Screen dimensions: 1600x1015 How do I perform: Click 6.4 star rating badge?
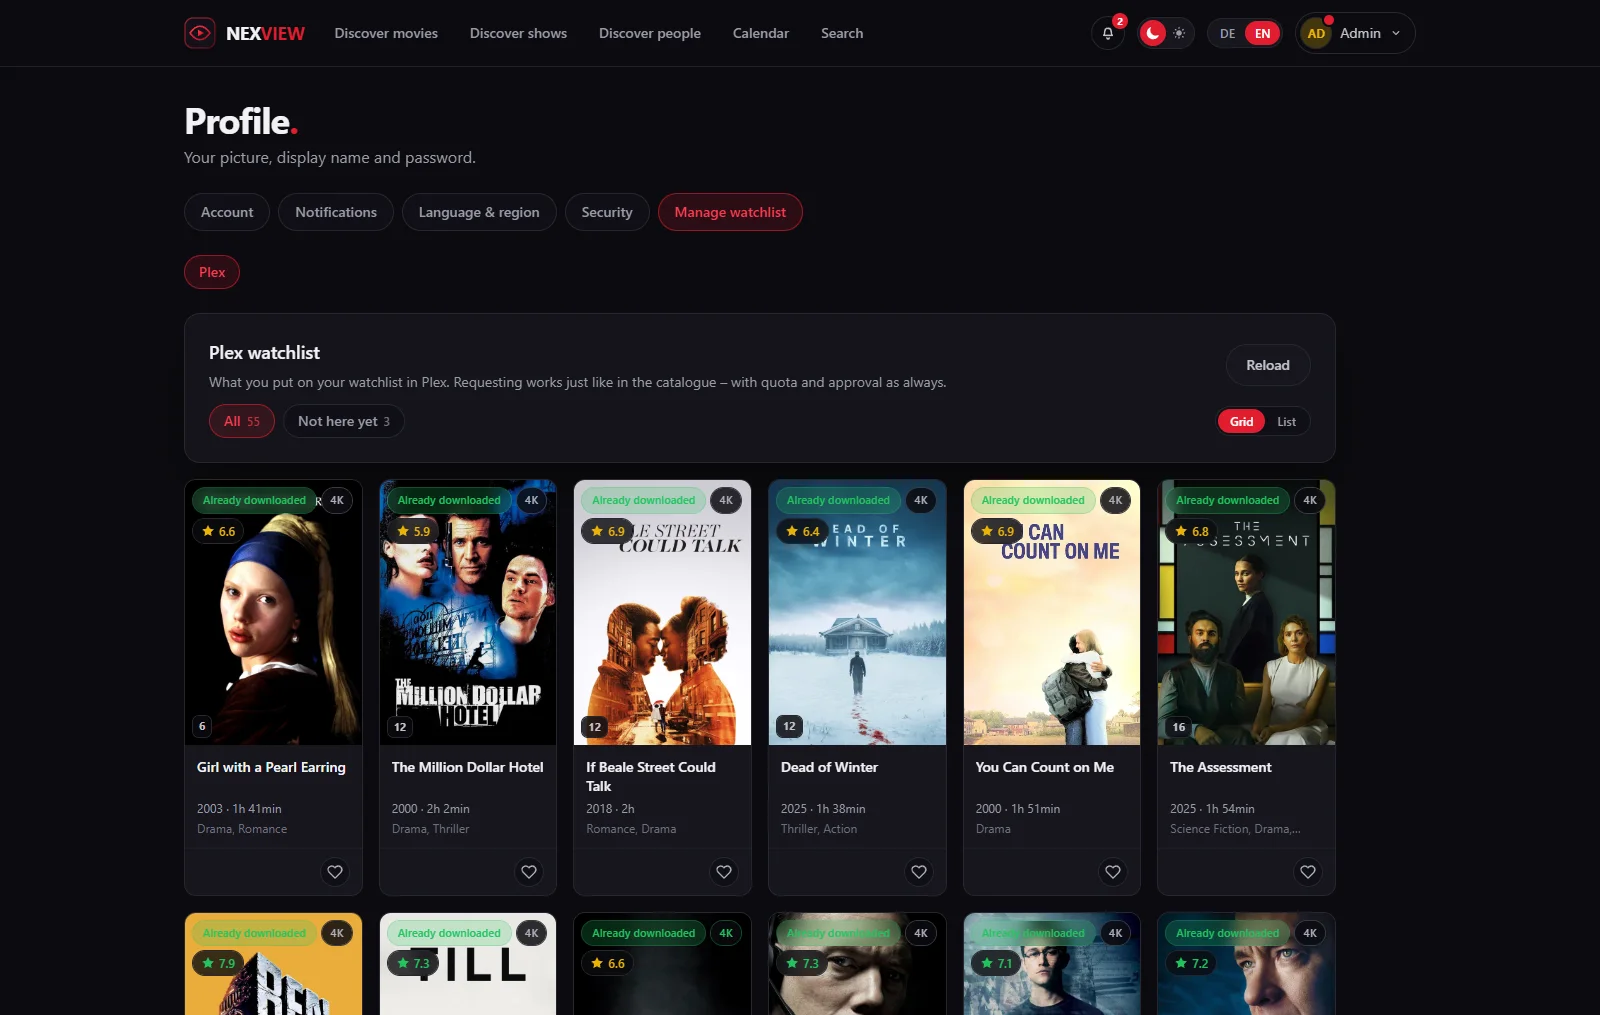point(803,531)
